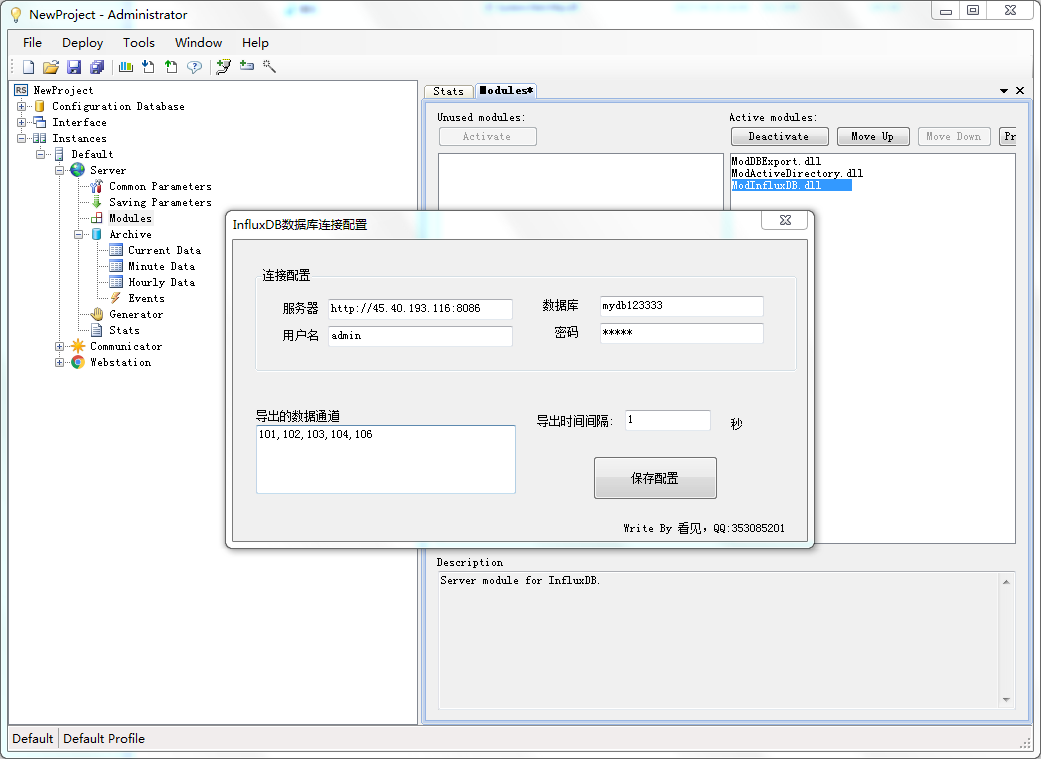1041x759 pixels.
Task: Open a project using the folder toolbar icon
Action: [x=50, y=66]
